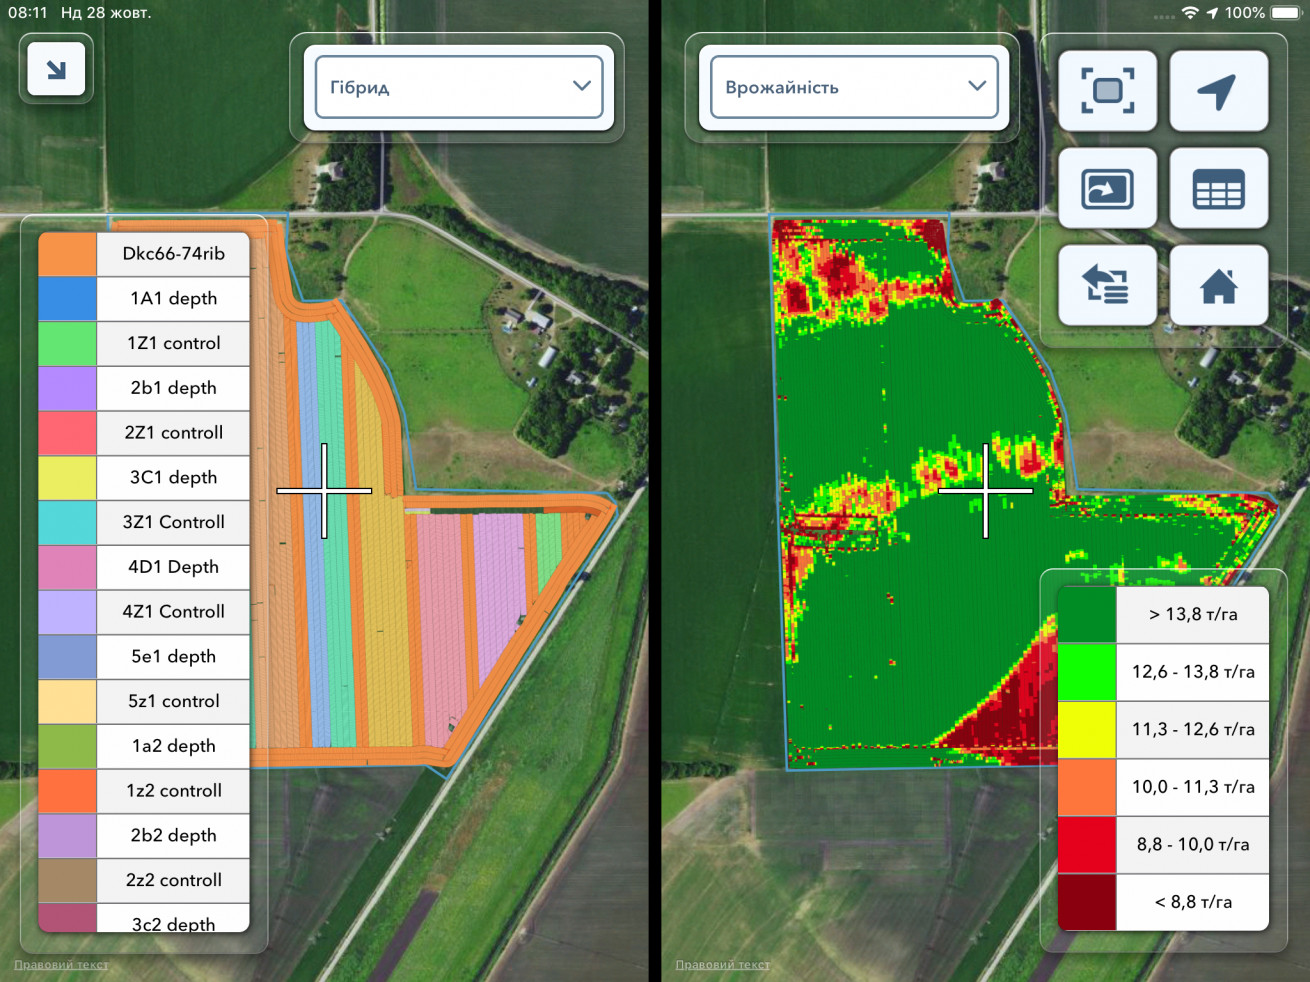Open the Врожайність layer dropdown
1310x982 pixels.
point(854,87)
